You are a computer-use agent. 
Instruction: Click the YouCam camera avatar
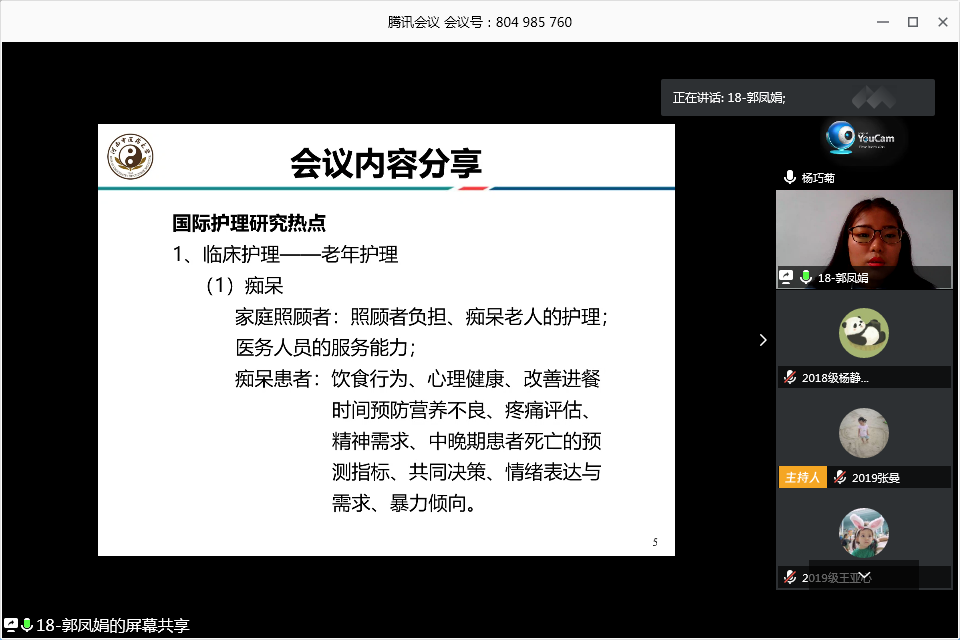click(863, 140)
